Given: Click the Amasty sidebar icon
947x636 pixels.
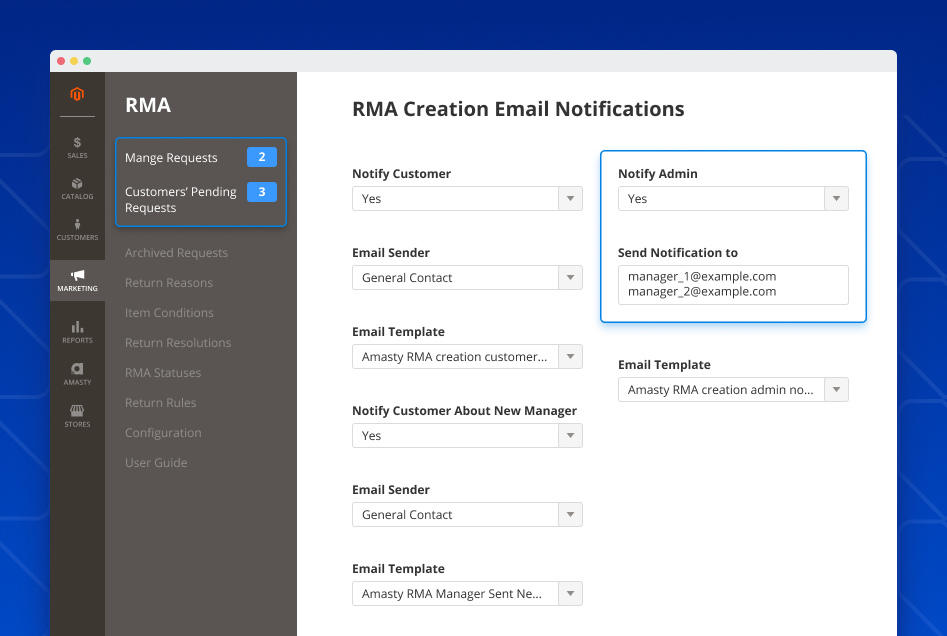Looking at the screenshot, I should pos(77,372).
